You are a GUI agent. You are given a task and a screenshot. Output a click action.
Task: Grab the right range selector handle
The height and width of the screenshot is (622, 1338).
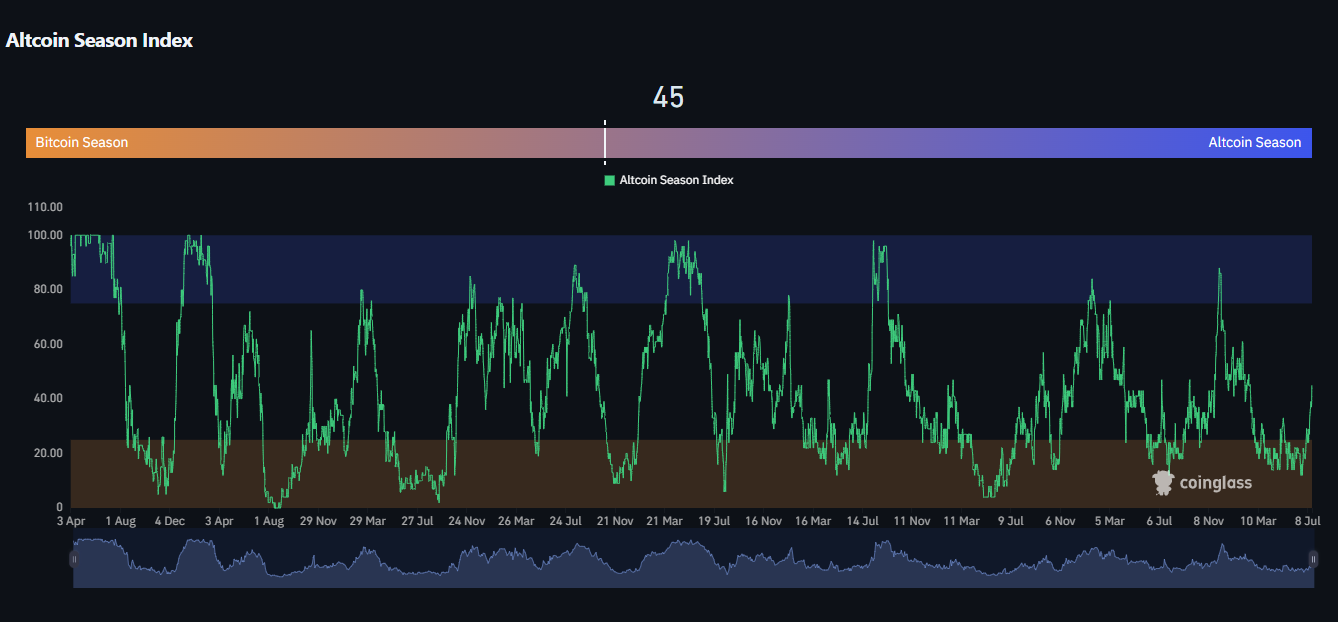click(x=1313, y=559)
